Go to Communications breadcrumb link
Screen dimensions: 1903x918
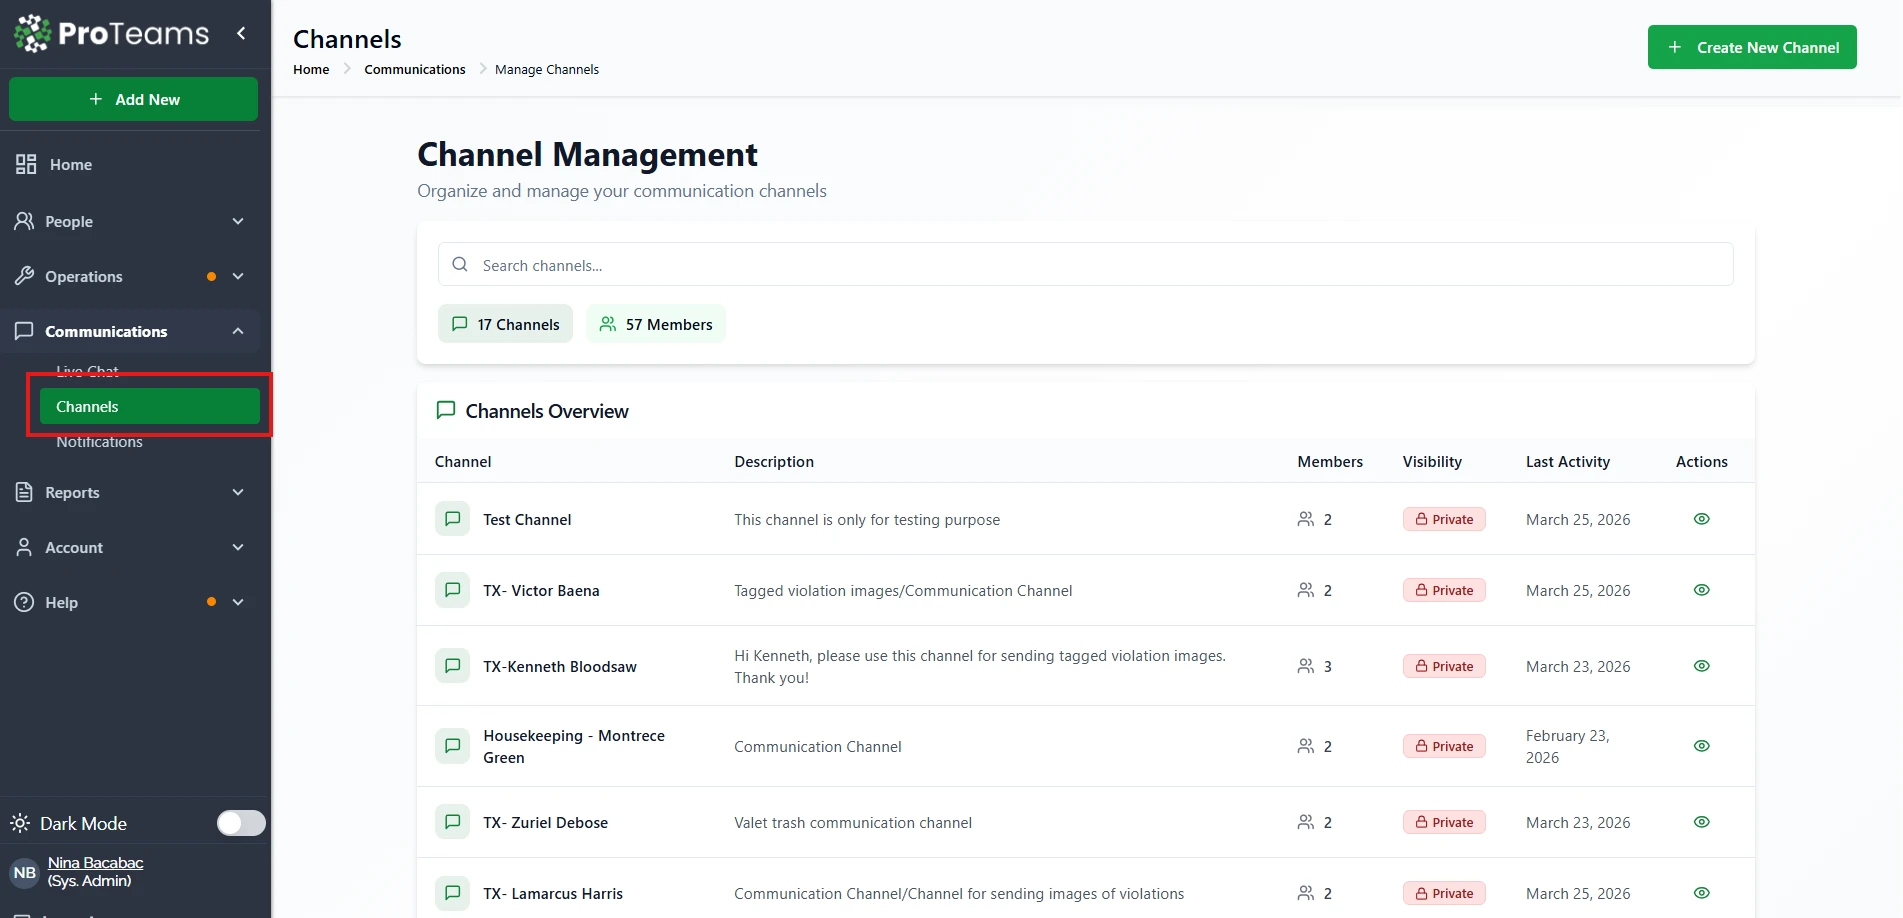(x=414, y=69)
